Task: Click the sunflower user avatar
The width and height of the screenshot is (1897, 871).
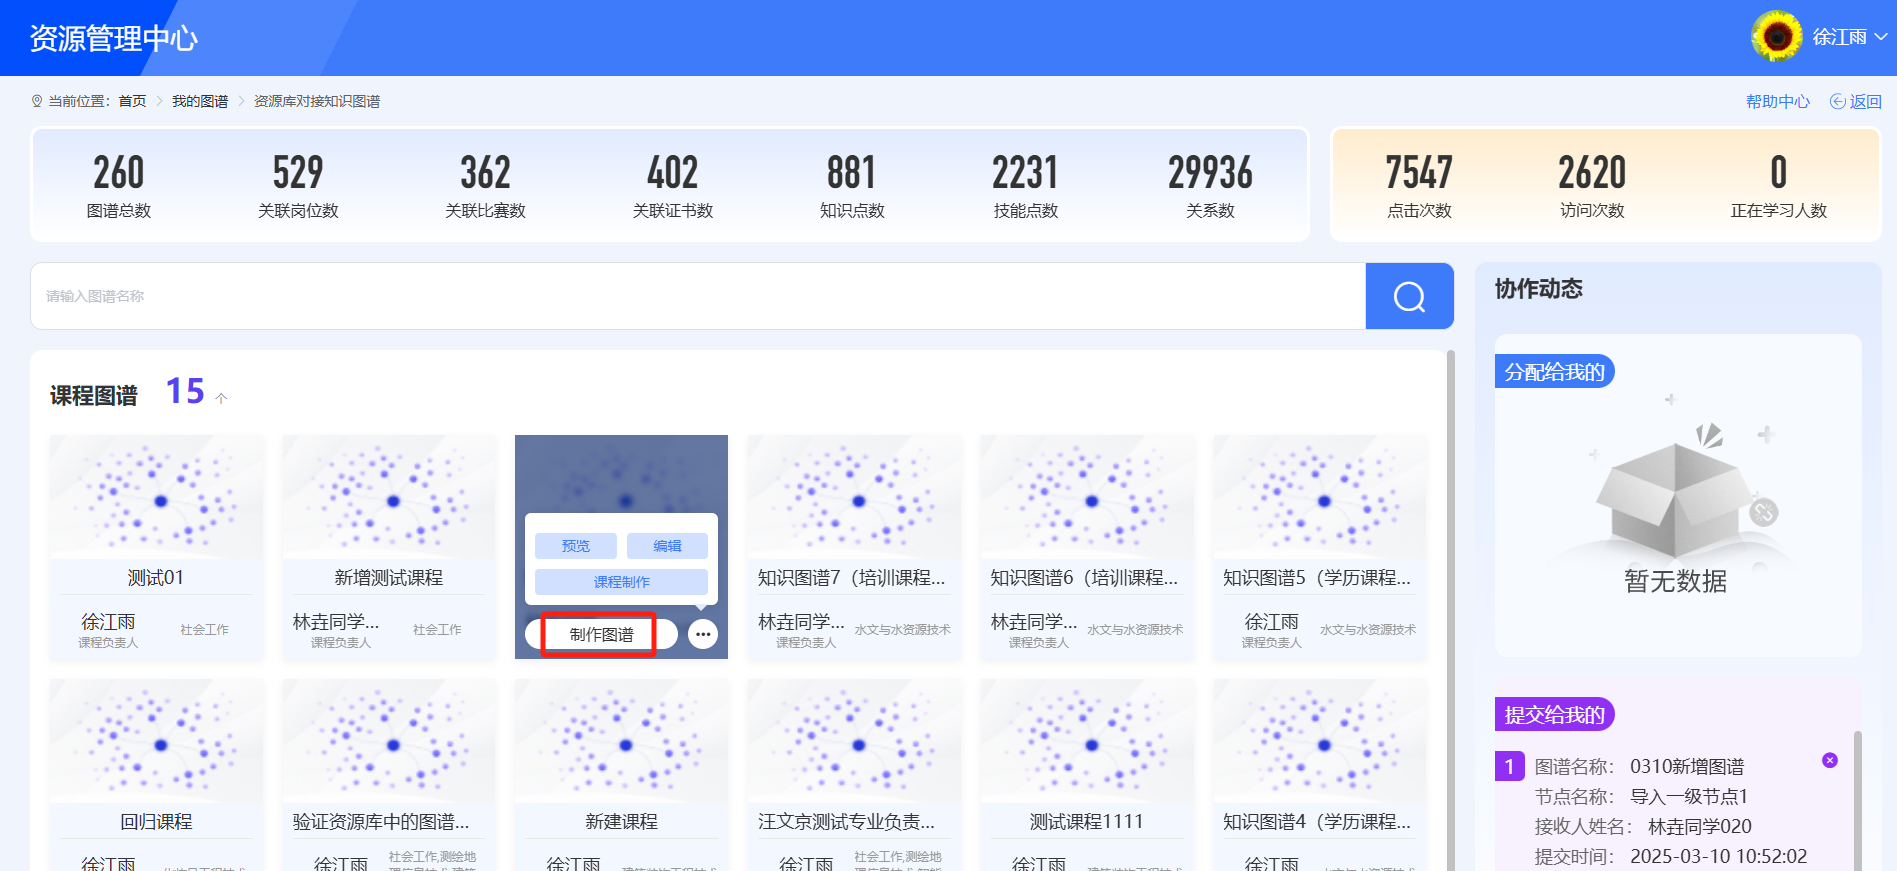Action: [1776, 37]
